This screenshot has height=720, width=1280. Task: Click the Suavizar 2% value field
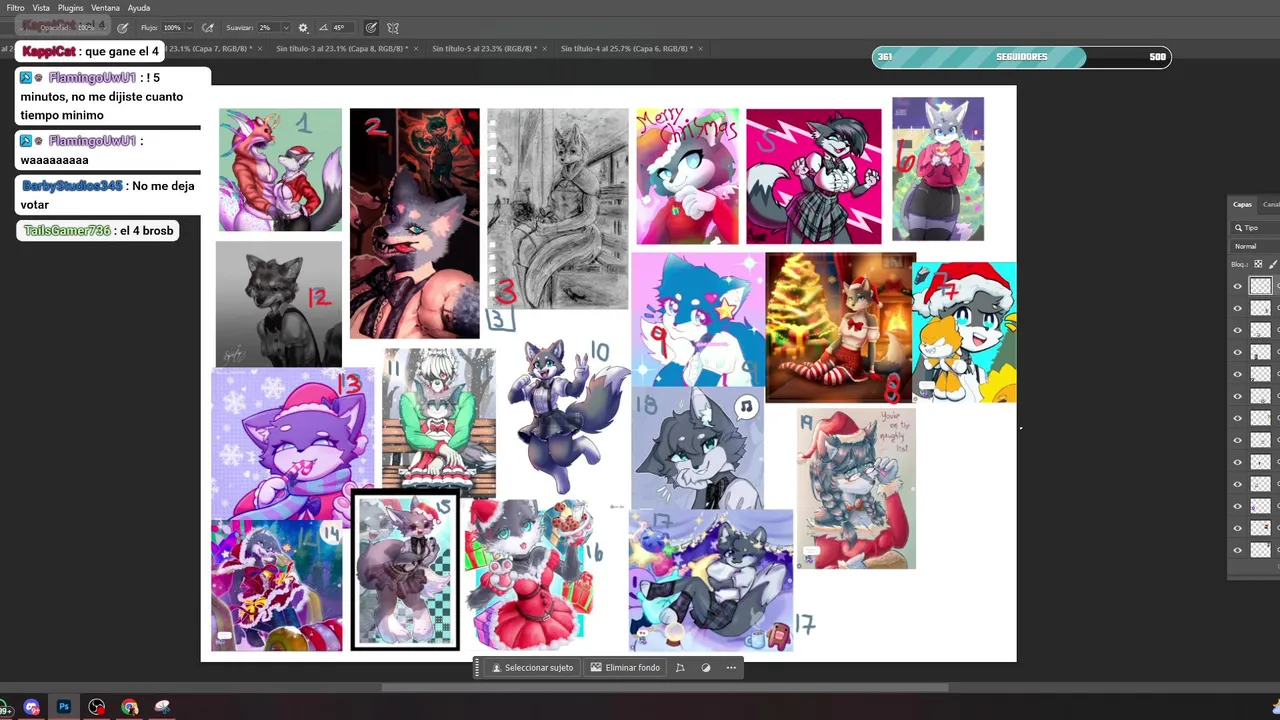click(267, 28)
